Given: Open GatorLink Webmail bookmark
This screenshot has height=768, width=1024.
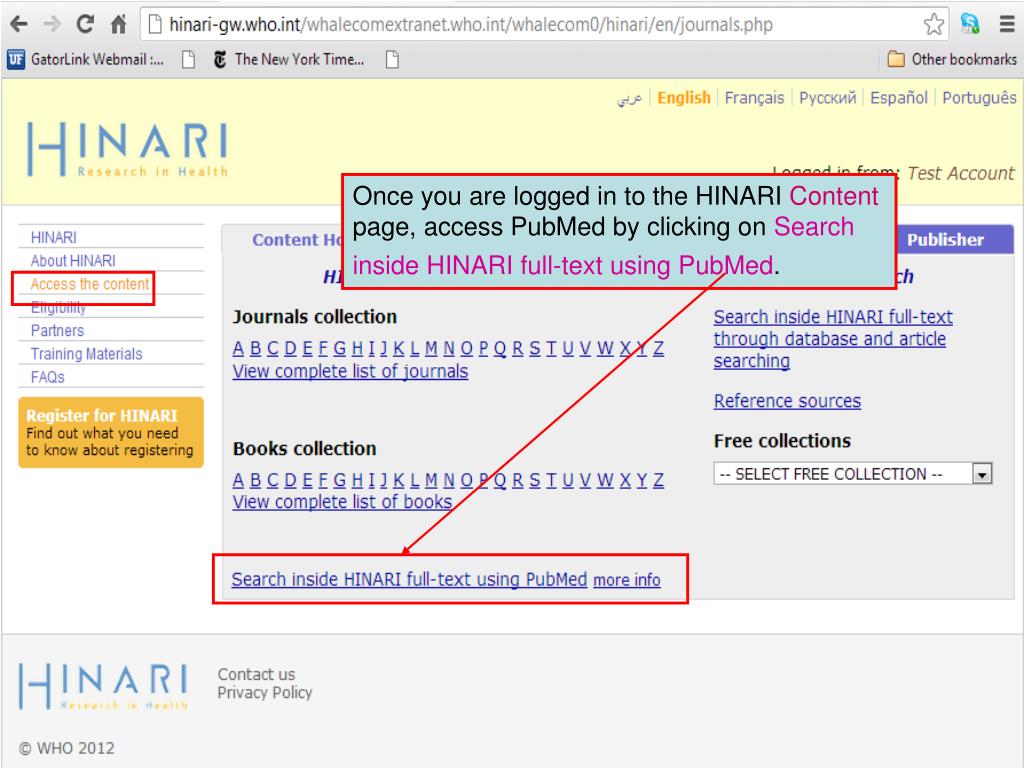Looking at the screenshot, I should point(86,59).
